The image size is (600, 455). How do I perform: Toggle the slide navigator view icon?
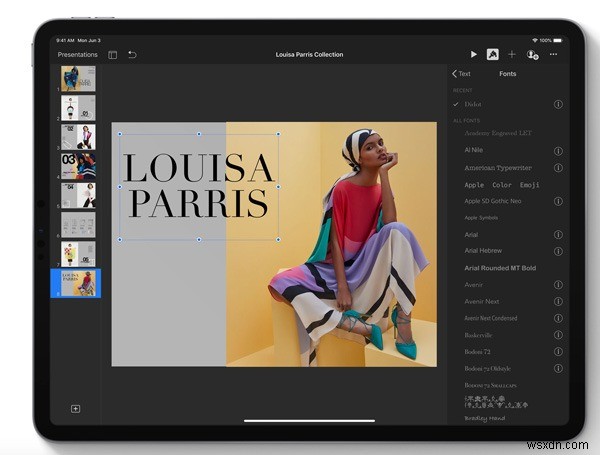click(x=112, y=55)
